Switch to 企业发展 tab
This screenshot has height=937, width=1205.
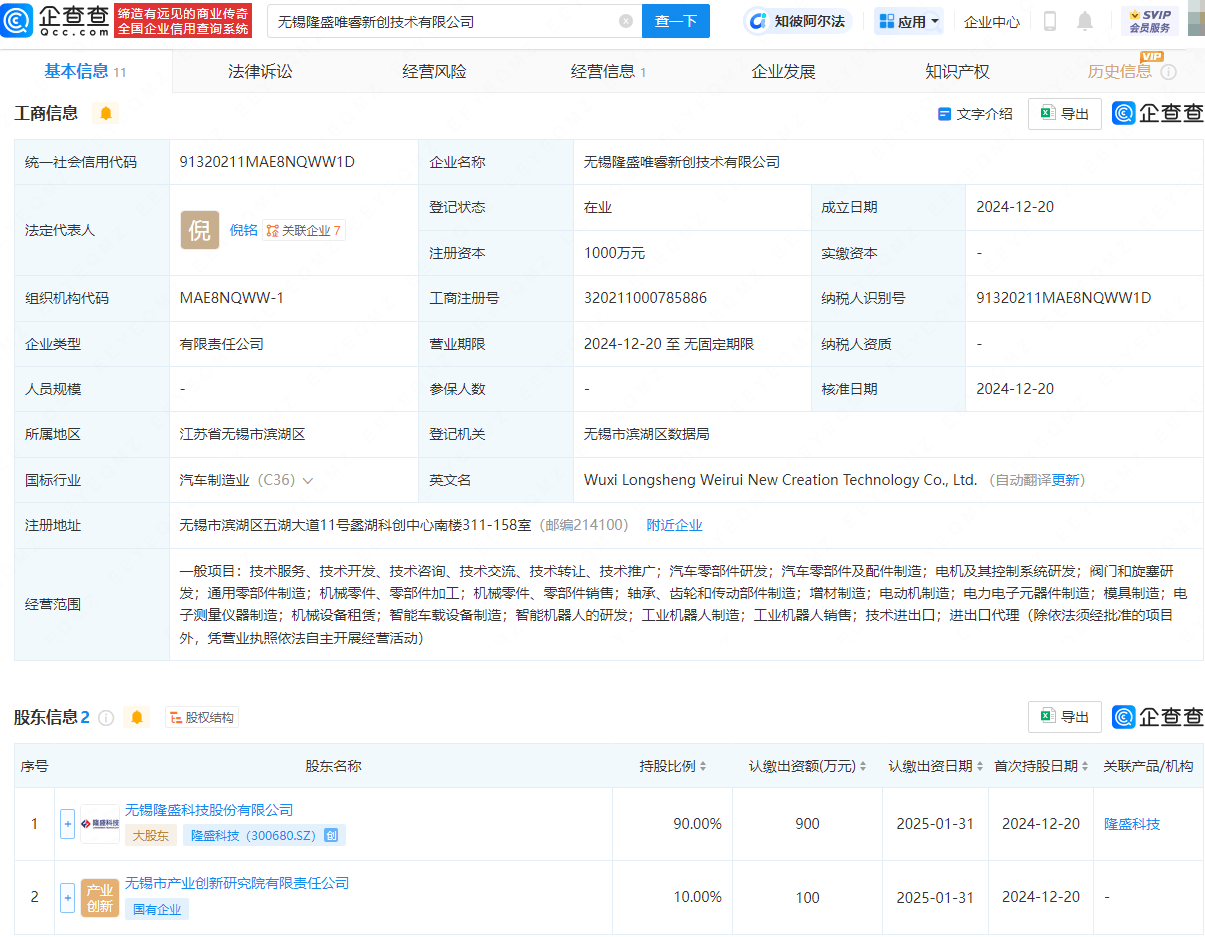783,72
